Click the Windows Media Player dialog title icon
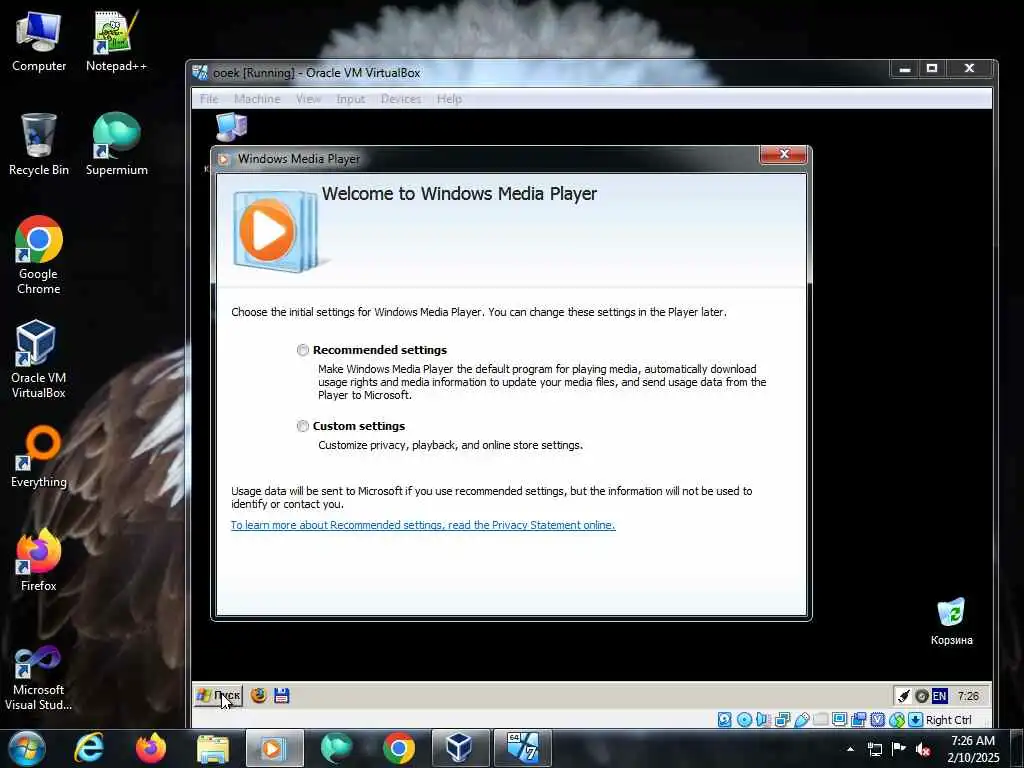 point(224,159)
